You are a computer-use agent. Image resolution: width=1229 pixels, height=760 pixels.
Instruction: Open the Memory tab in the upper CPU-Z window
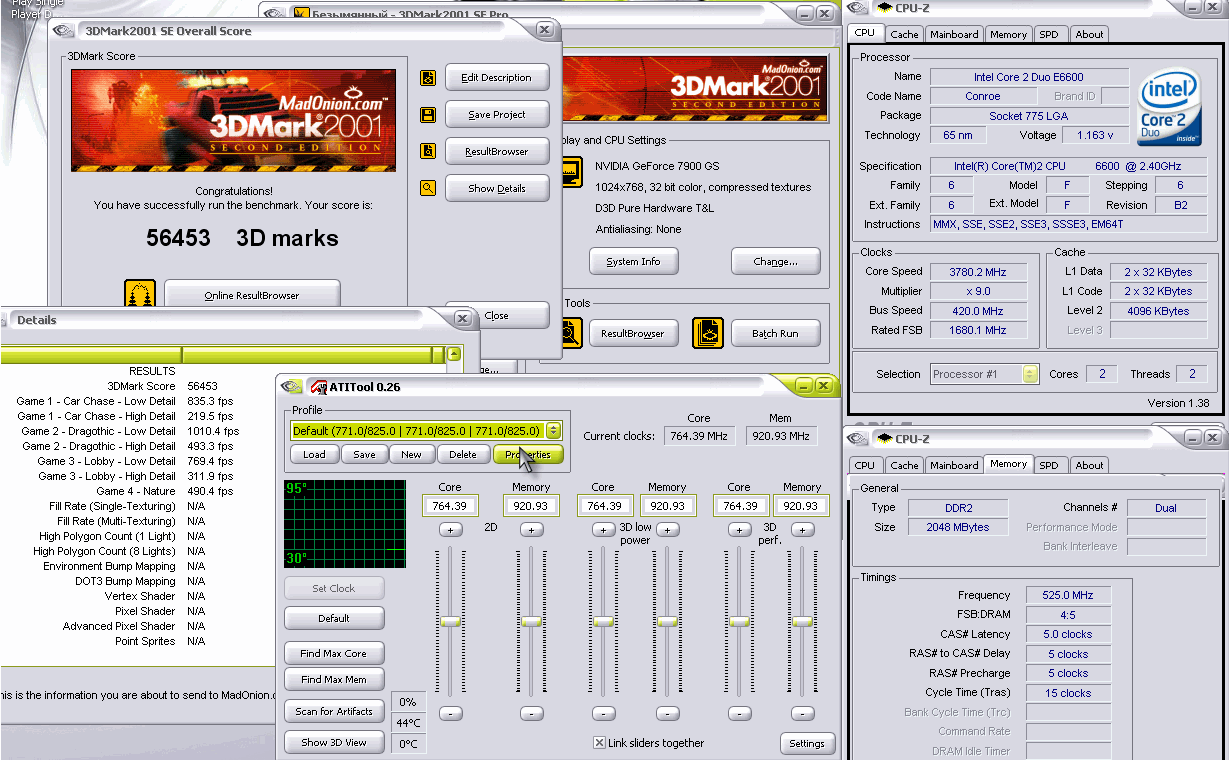coord(1008,34)
